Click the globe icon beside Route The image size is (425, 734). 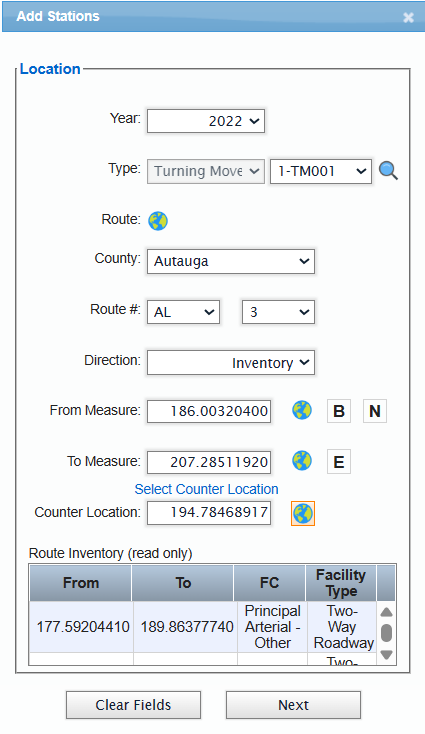(158, 220)
